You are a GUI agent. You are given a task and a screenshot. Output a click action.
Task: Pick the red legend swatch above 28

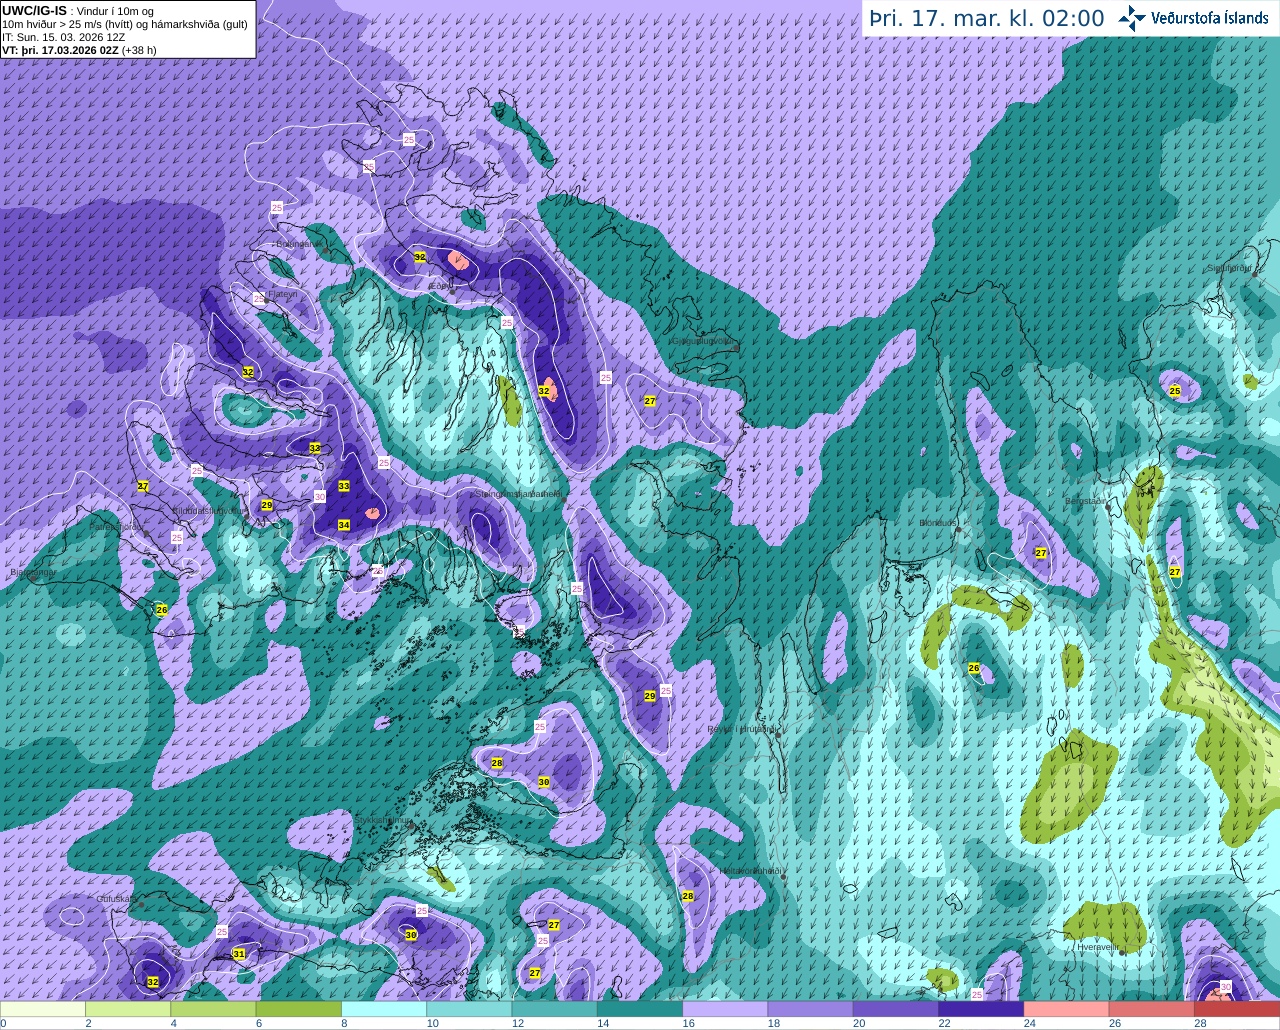click(x=1238, y=1008)
